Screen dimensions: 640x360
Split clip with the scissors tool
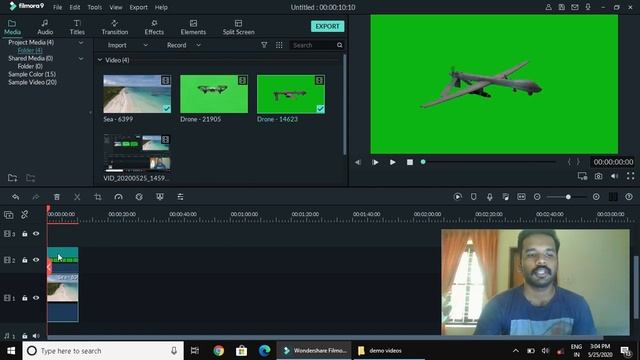click(77, 197)
